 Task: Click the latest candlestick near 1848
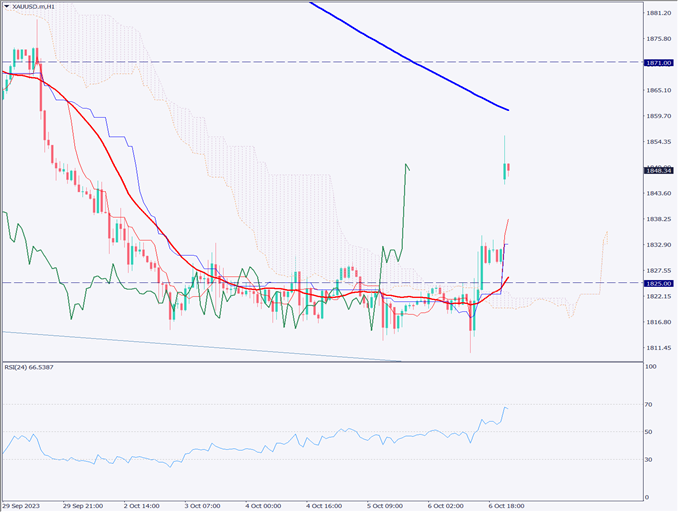(x=507, y=171)
